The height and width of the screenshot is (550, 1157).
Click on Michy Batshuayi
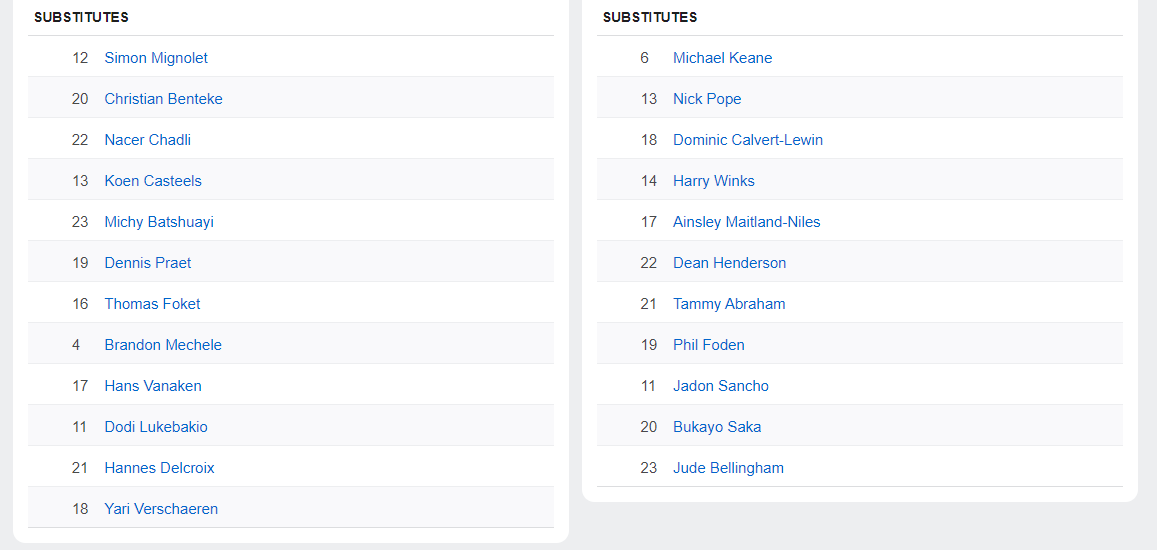point(159,222)
